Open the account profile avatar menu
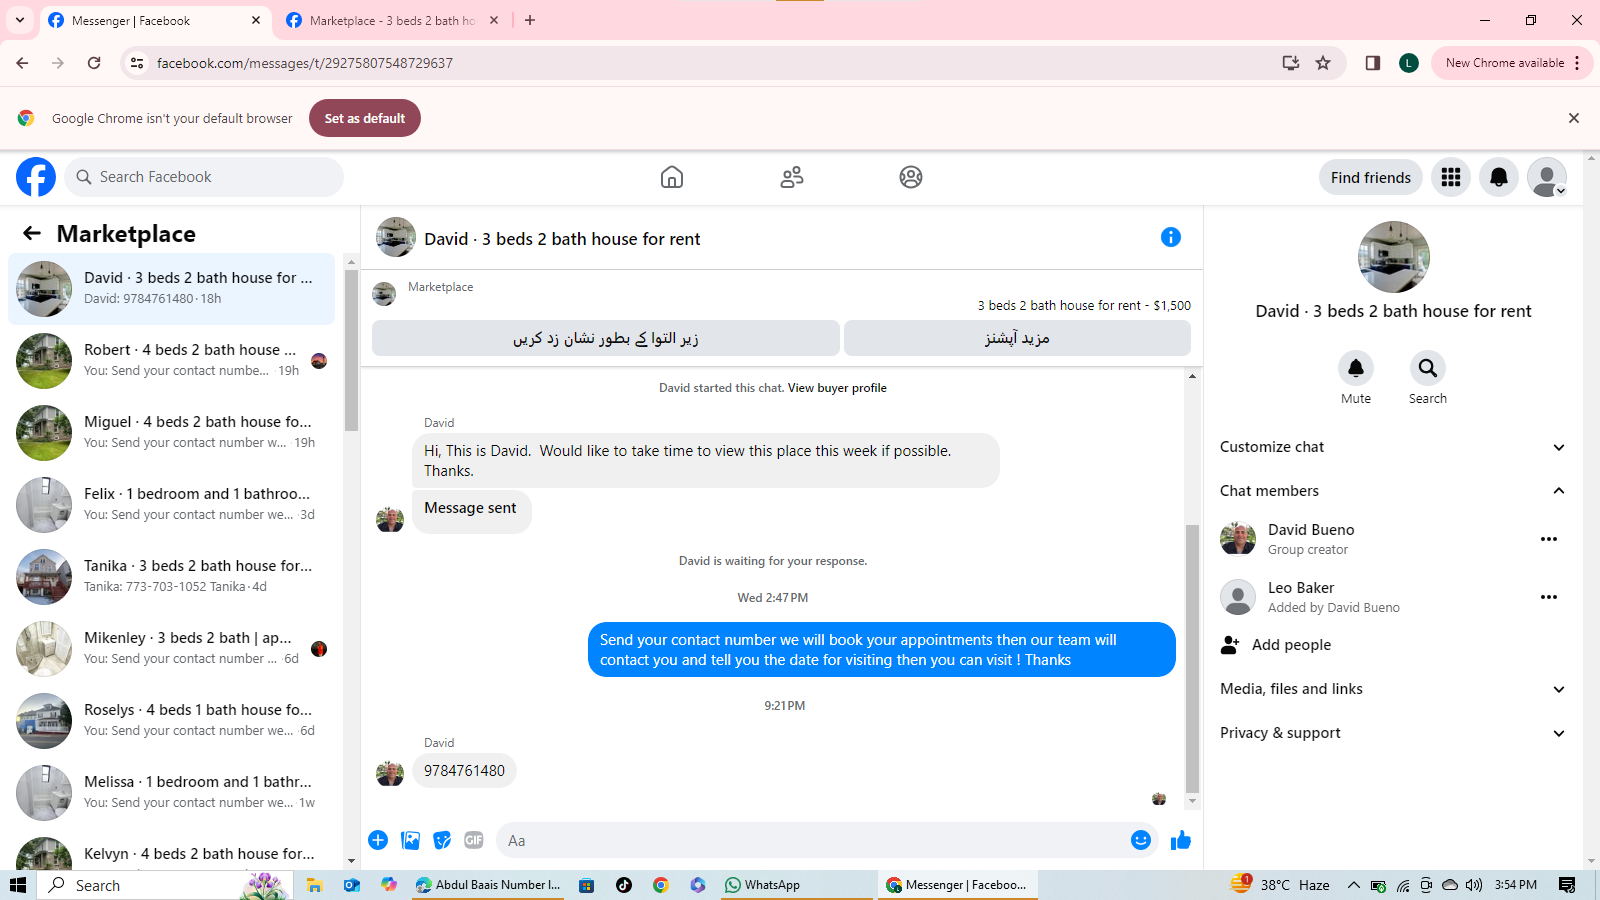Screen dimensions: 1600x900 pyautogui.click(x=1547, y=177)
